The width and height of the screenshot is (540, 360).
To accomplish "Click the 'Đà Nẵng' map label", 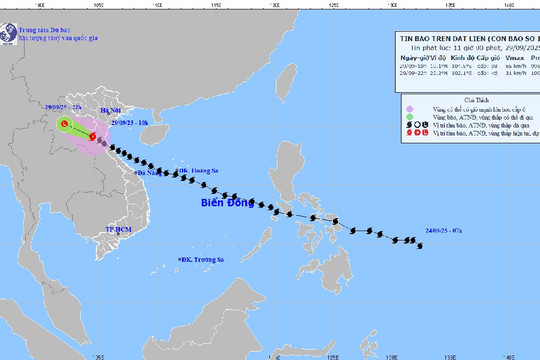I will [149, 173].
